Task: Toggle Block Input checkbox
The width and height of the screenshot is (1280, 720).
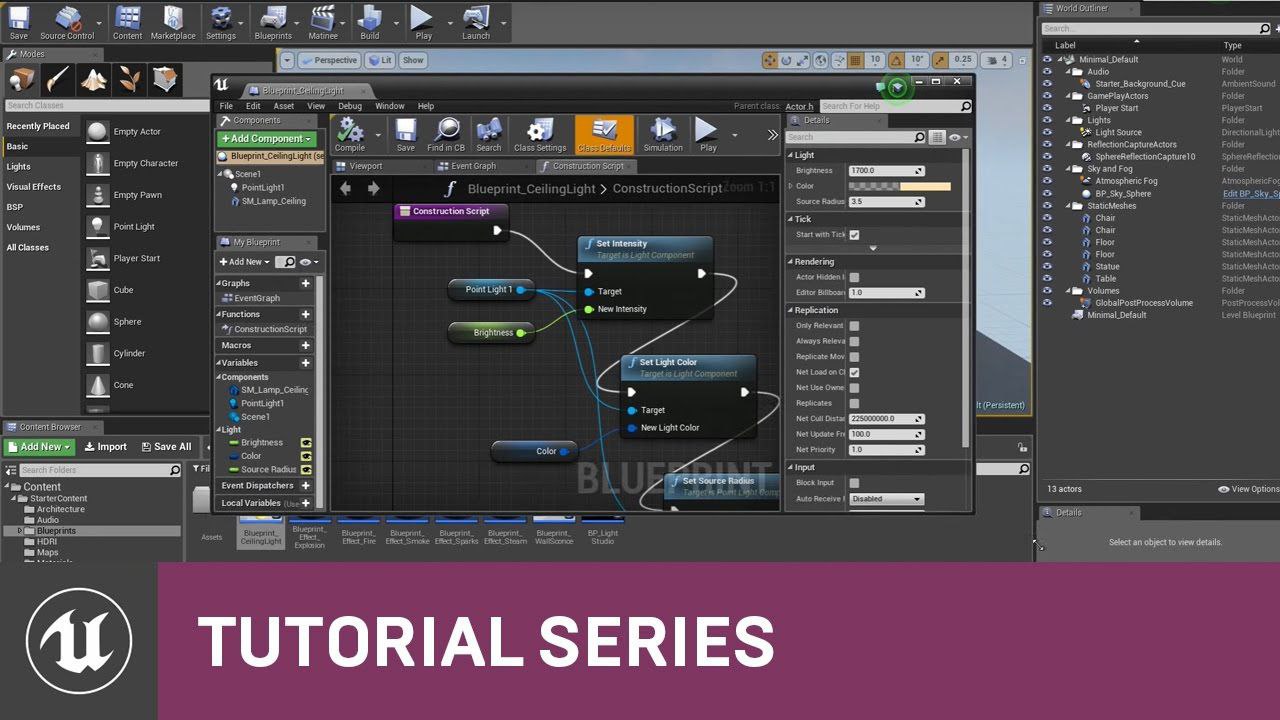Action: [854, 483]
